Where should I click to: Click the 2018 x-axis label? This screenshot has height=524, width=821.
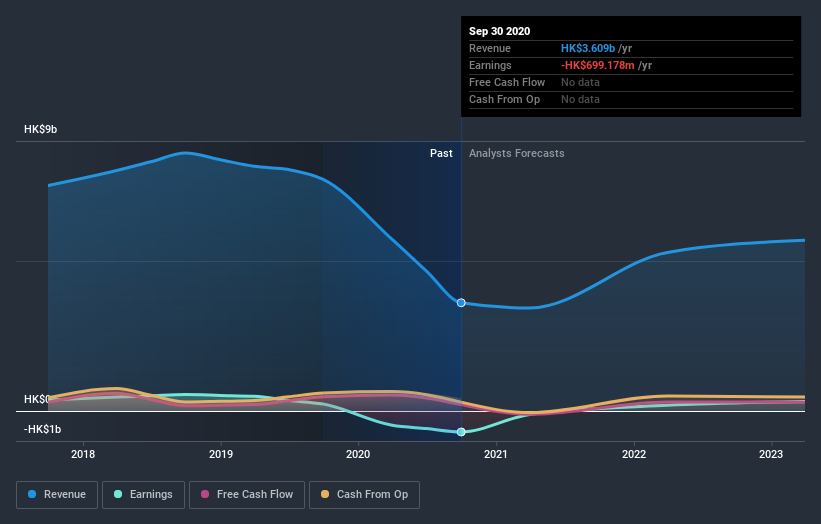[83, 454]
